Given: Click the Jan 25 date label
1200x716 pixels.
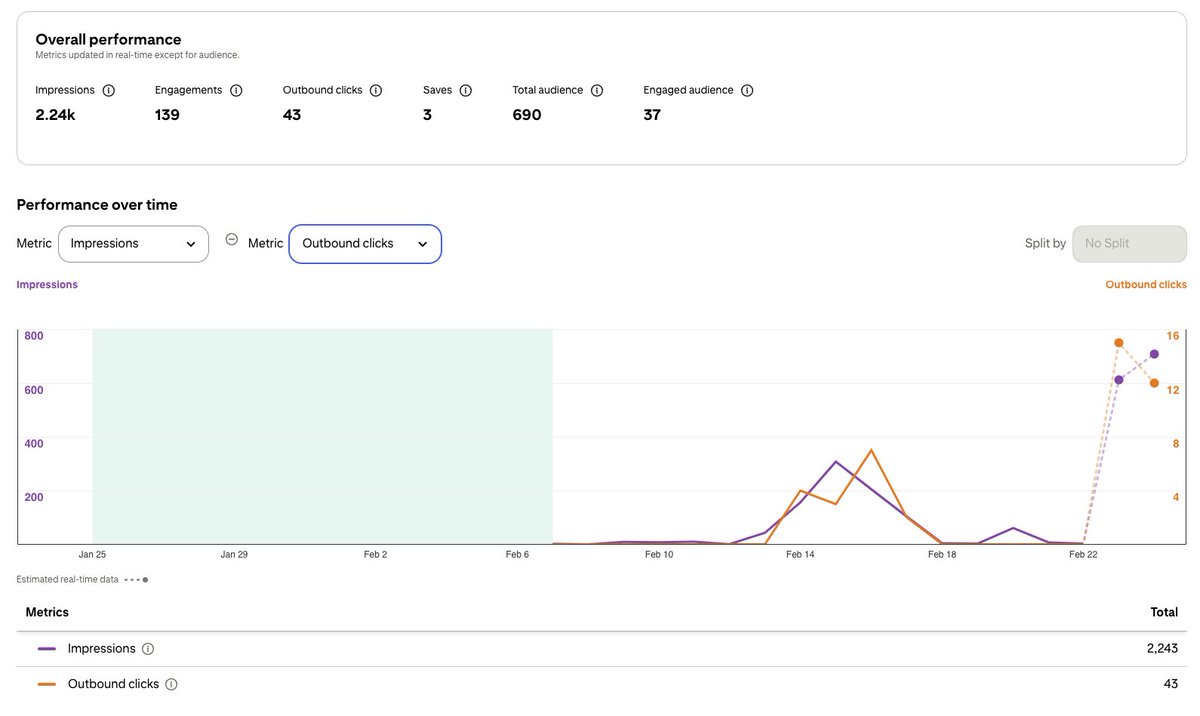Looking at the screenshot, I should 93,554.
